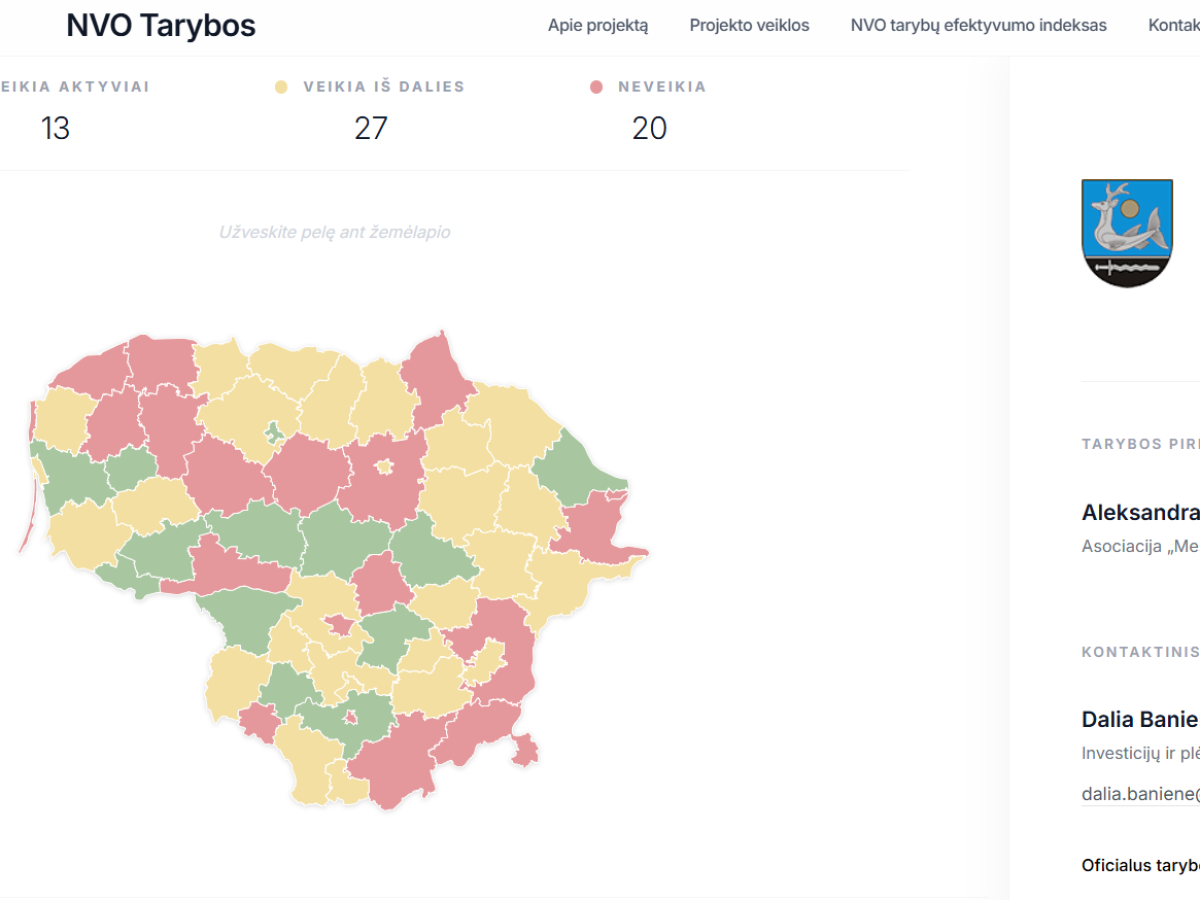Click the TARYBOS PIR section heading
This screenshot has height=900, width=1200.
(x=1141, y=444)
